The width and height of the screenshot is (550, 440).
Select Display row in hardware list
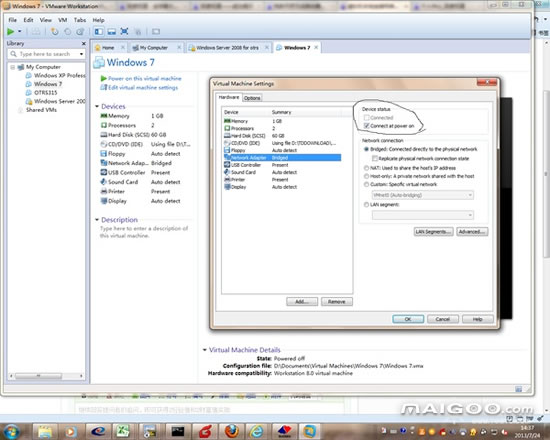(x=282, y=187)
